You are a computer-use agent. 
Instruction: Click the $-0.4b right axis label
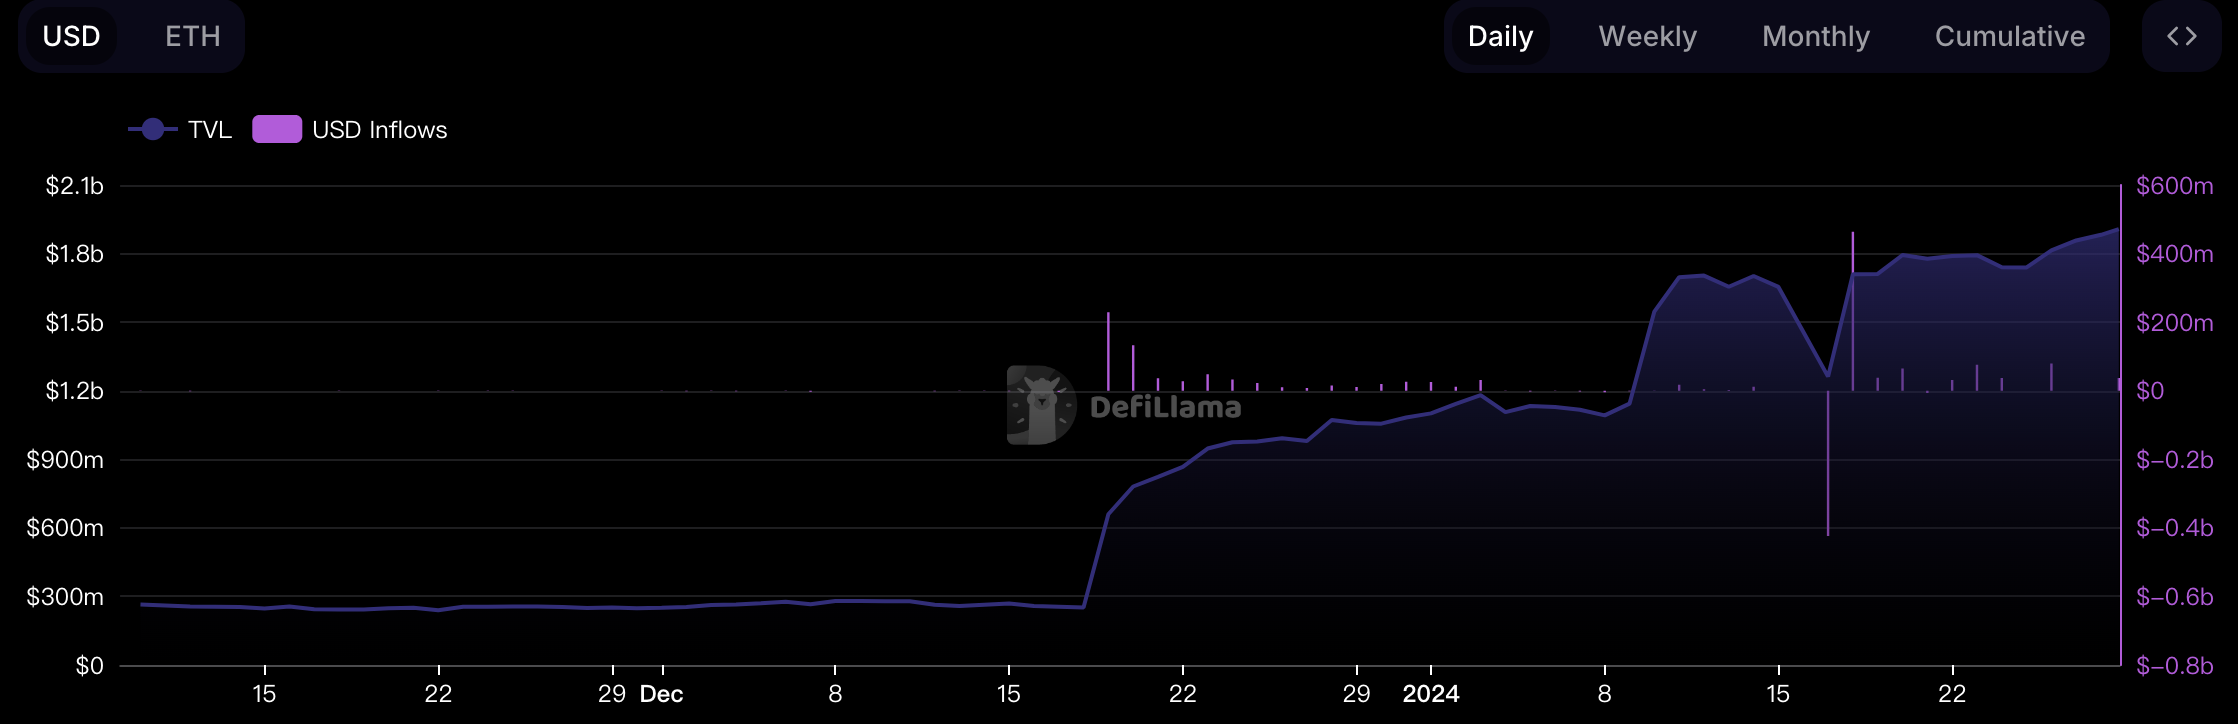tap(2174, 528)
